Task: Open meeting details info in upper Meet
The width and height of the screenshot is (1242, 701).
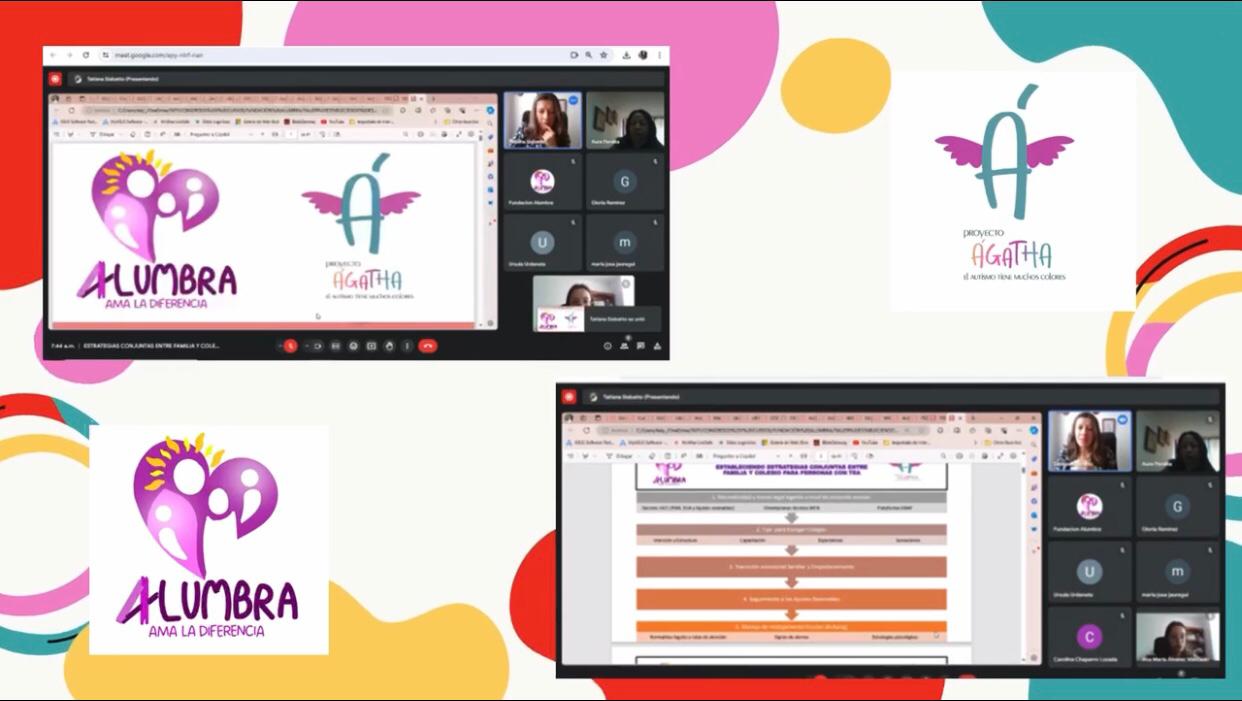Action: tap(607, 346)
